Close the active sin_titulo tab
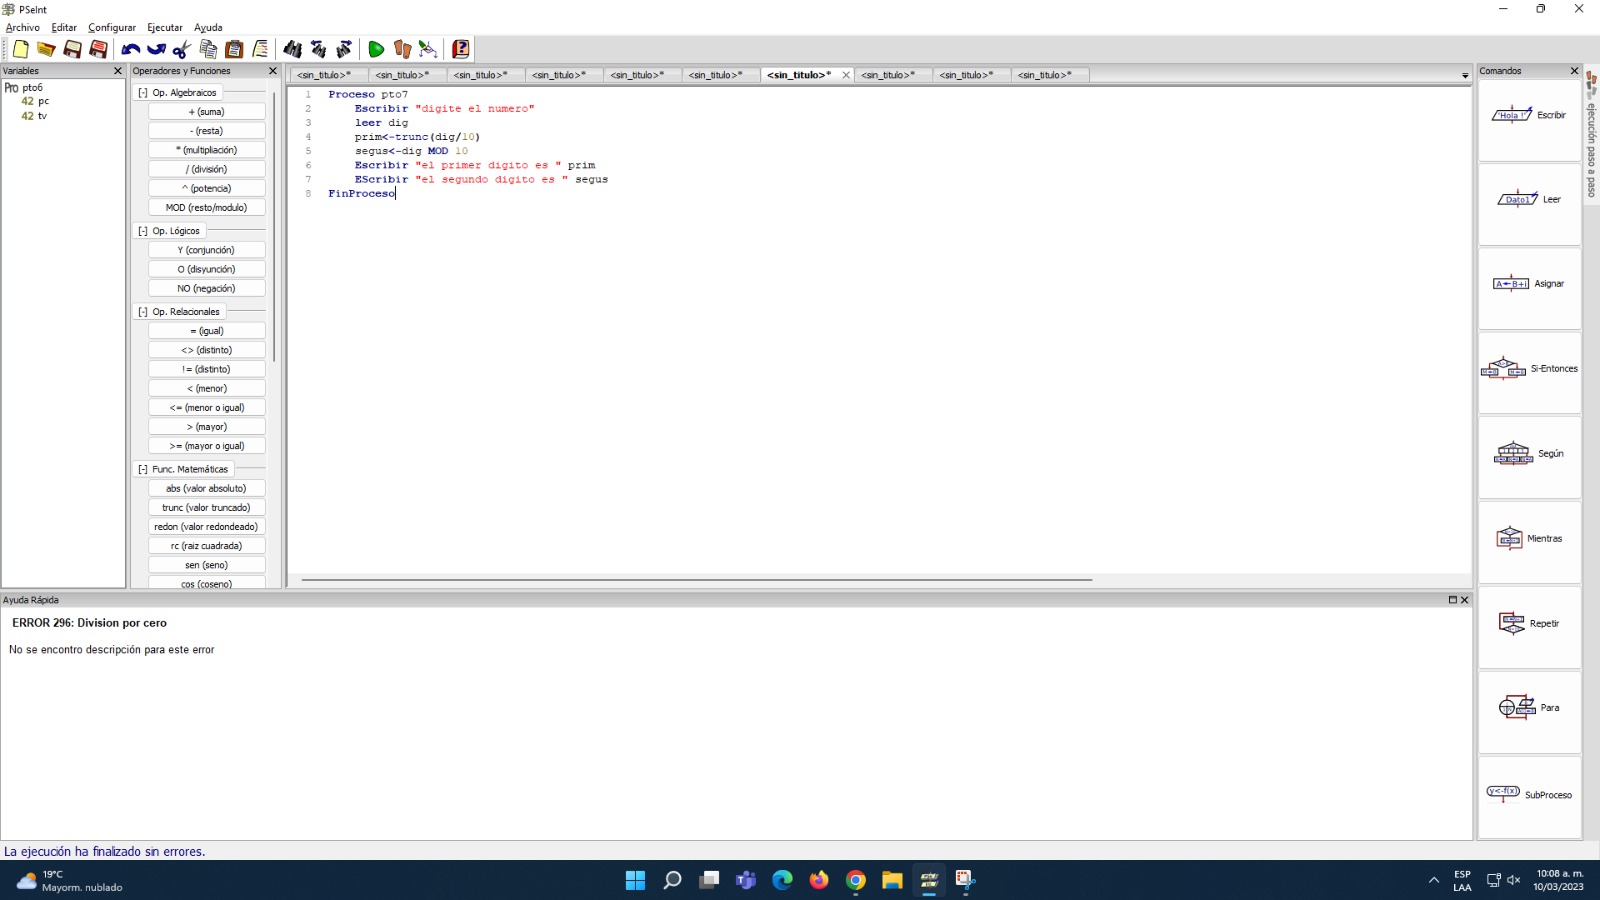1600x900 pixels. [846, 75]
